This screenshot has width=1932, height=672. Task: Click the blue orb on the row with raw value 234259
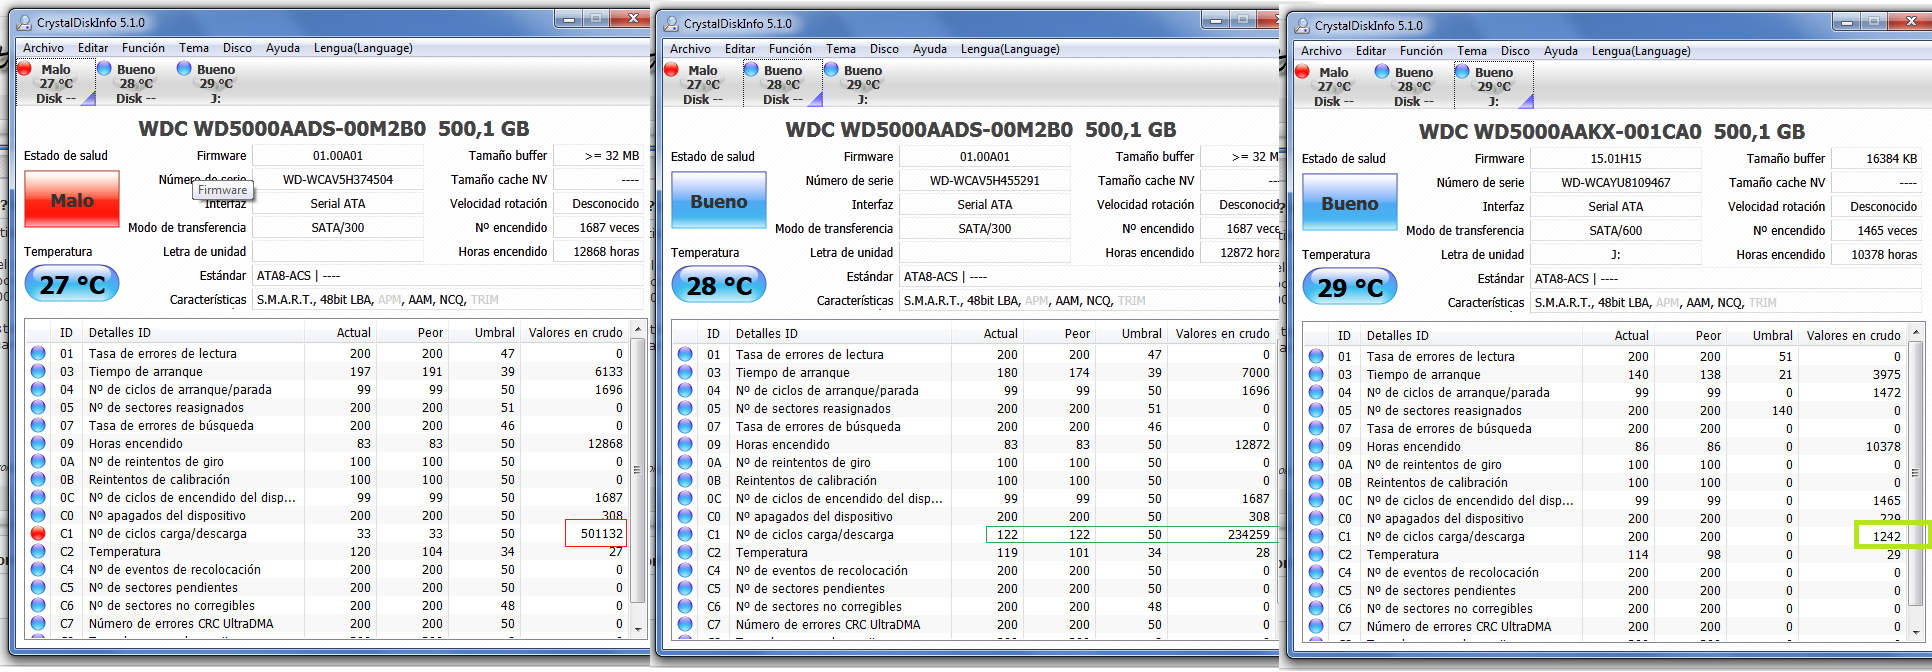coord(685,535)
